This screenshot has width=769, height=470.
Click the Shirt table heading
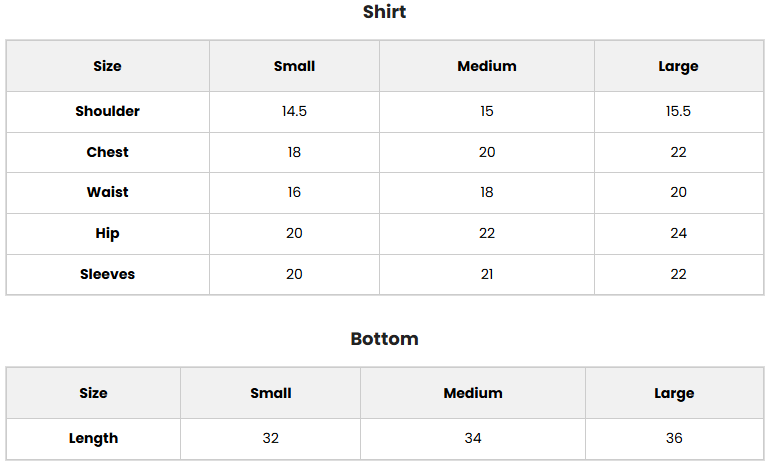tap(384, 13)
